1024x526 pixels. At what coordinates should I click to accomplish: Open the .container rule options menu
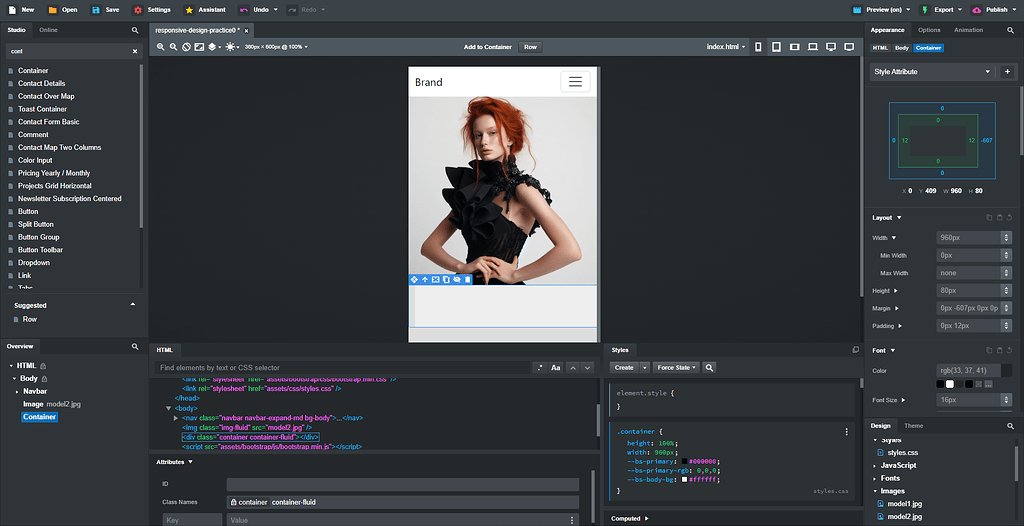(x=846, y=432)
